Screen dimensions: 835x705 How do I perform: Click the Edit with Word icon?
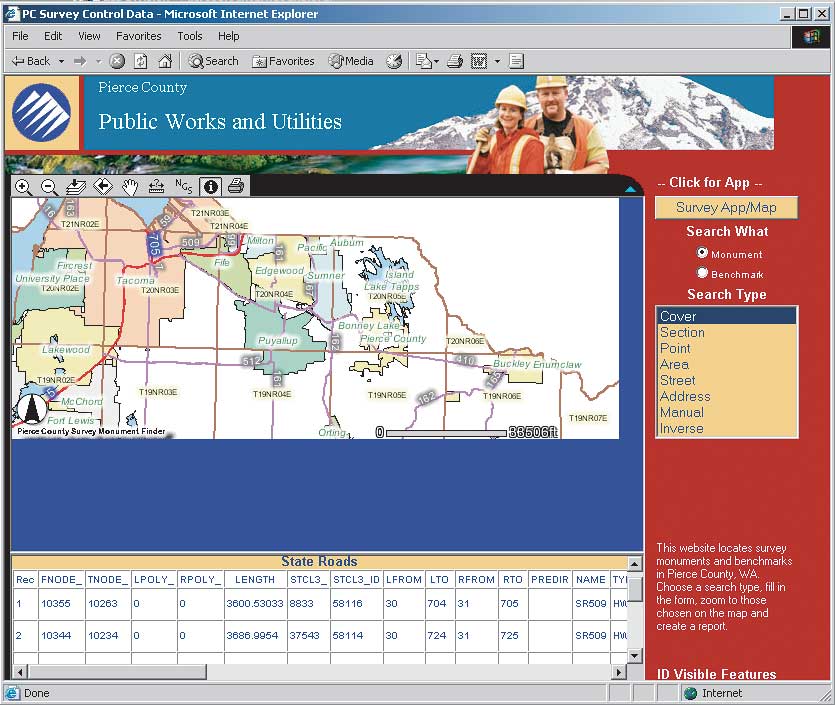pos(479,62)
